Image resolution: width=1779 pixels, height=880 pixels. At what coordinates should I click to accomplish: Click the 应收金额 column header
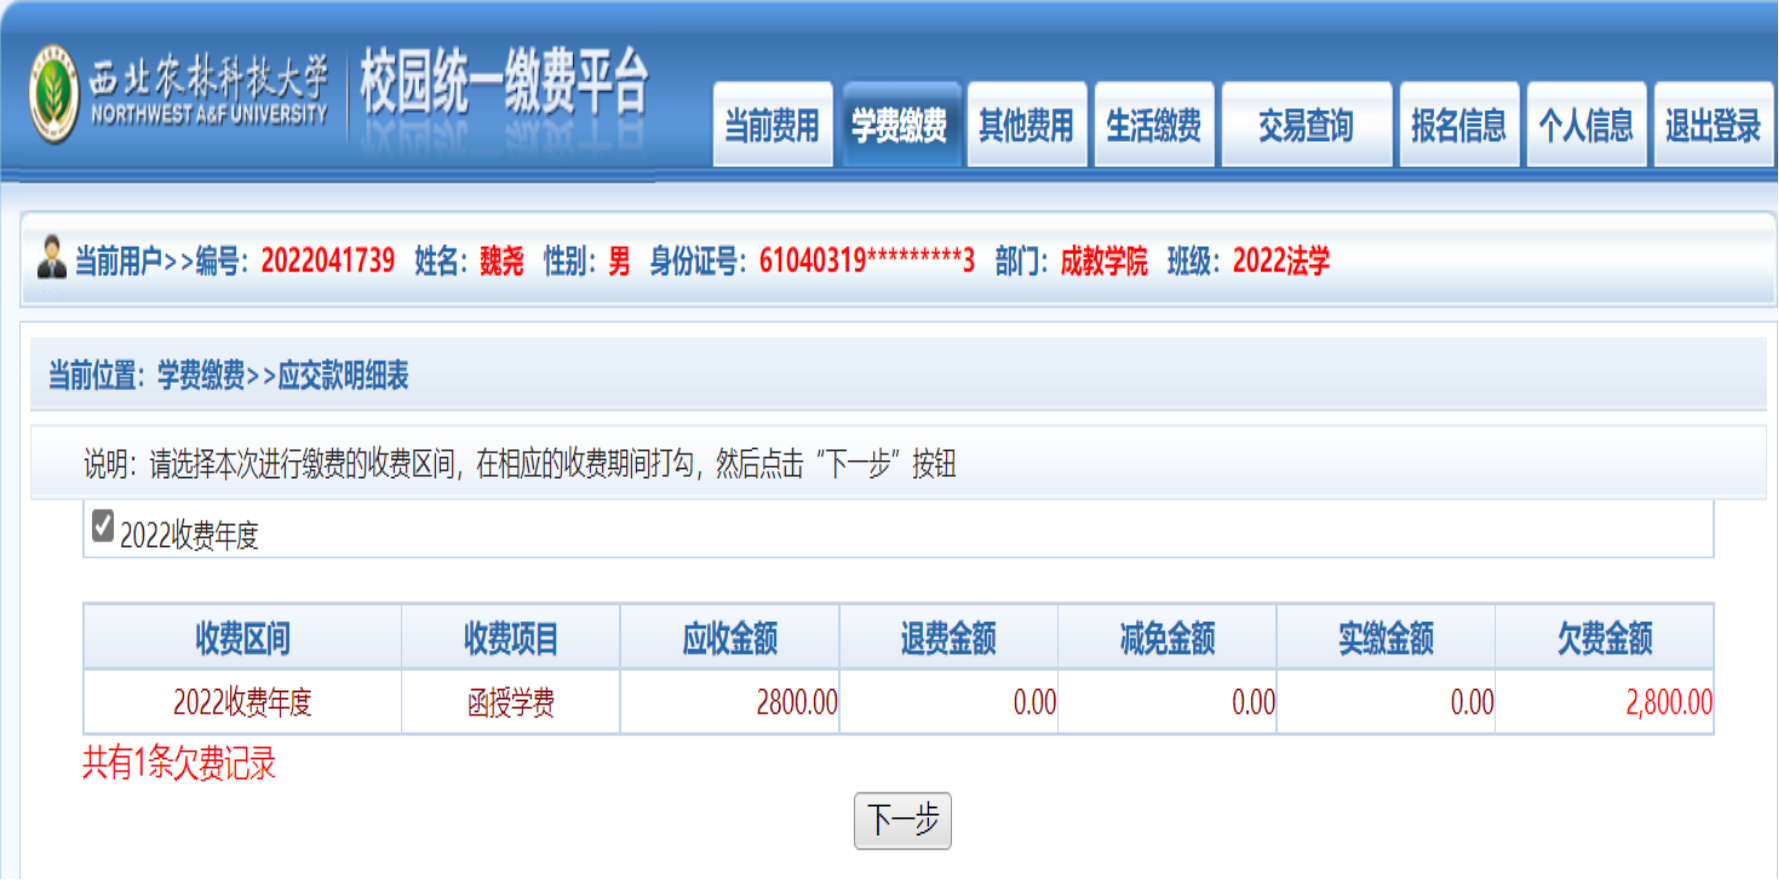(730, 638)
